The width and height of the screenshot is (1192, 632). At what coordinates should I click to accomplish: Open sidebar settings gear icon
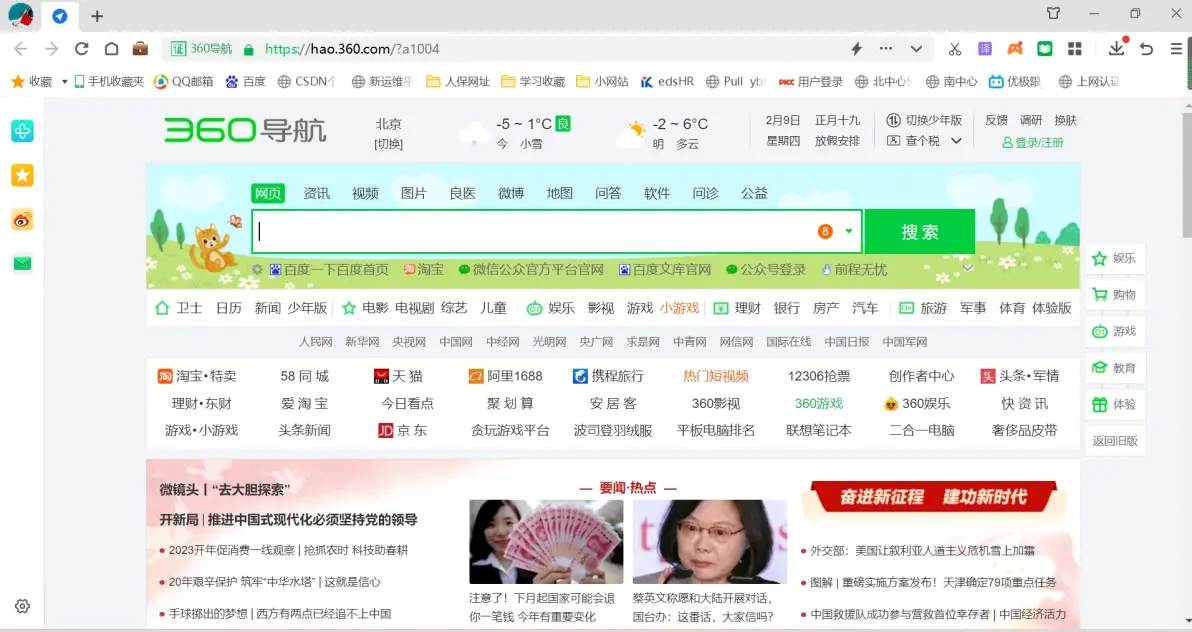[x=22, y=606]
